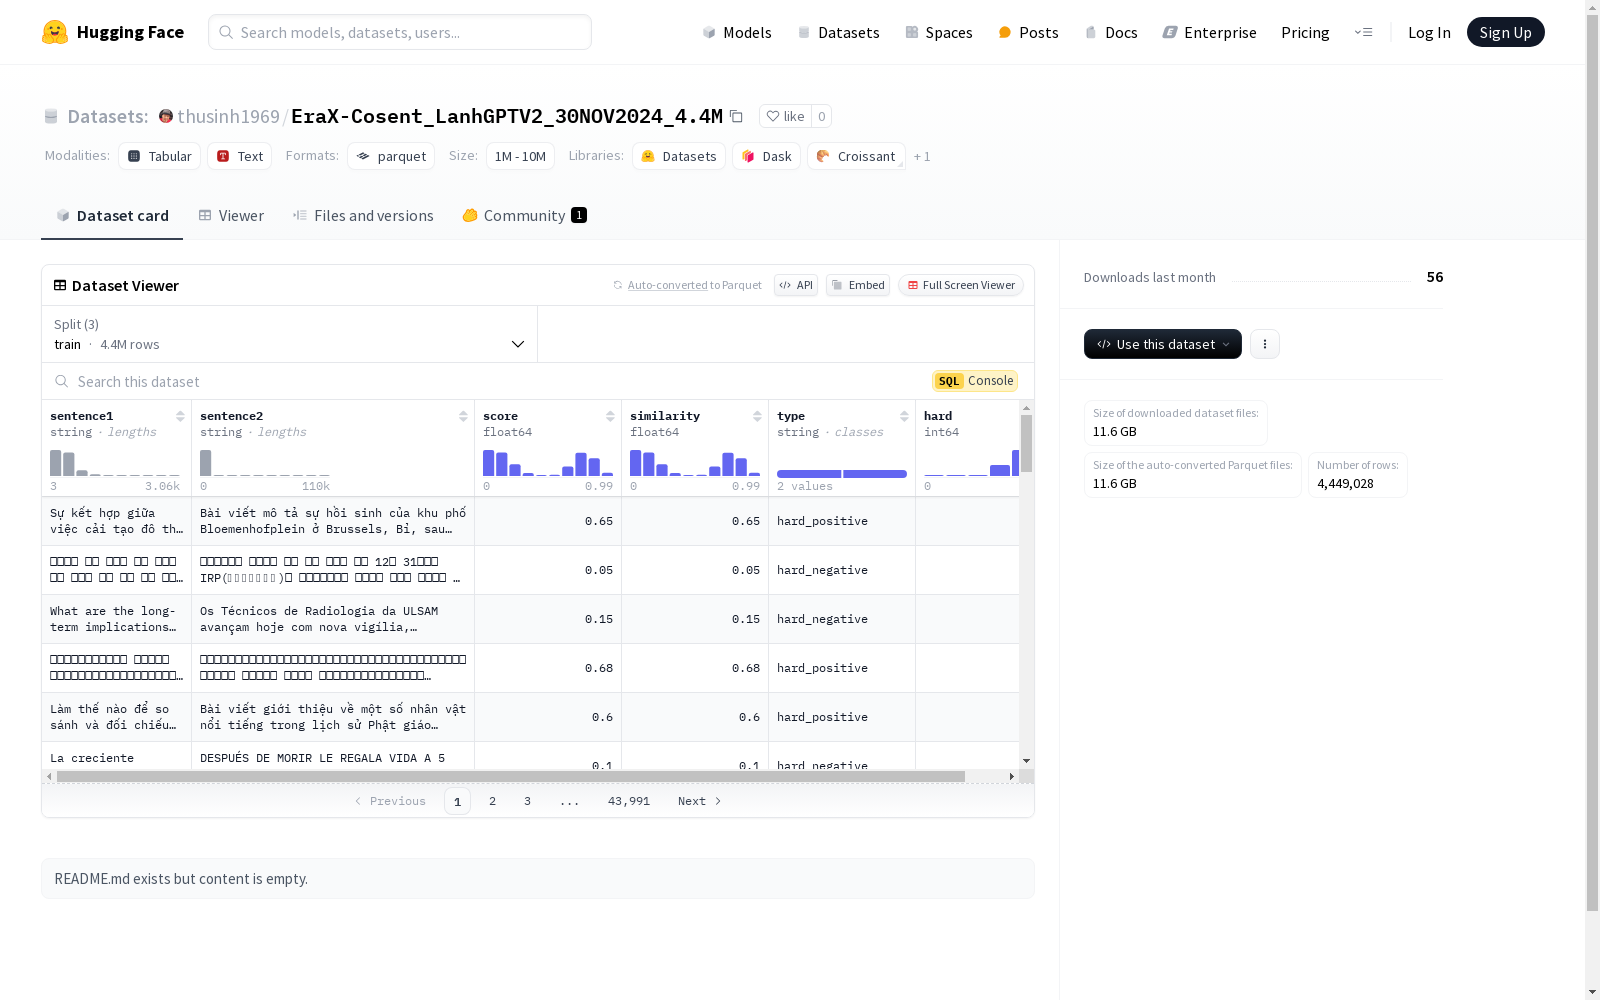The height and width of the screenshot is (1000, 1600).
Task: Sort the similarity column
Action: (757, 416)
